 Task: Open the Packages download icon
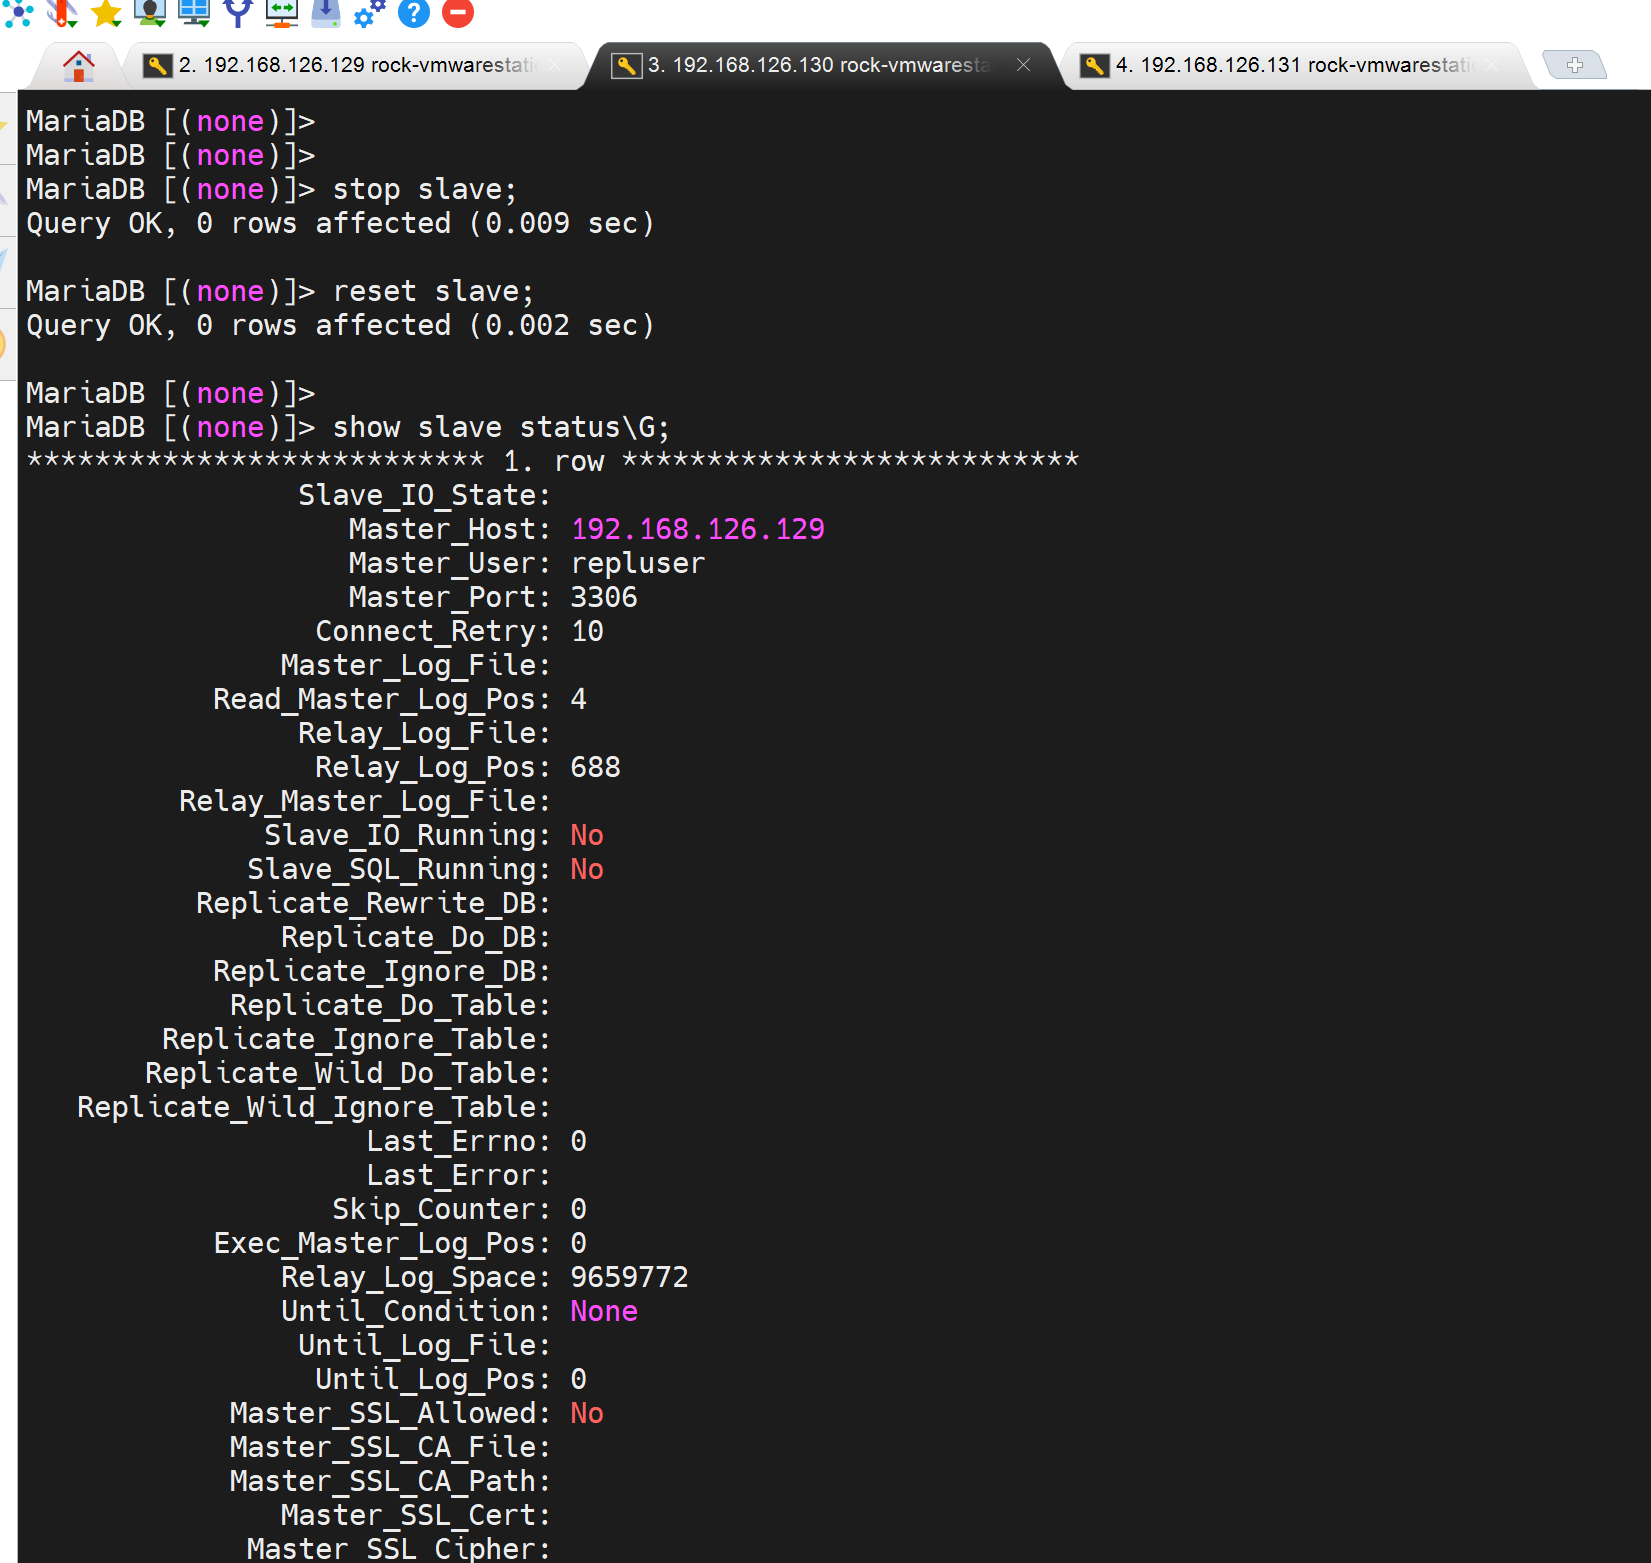[x=326, y=12]
